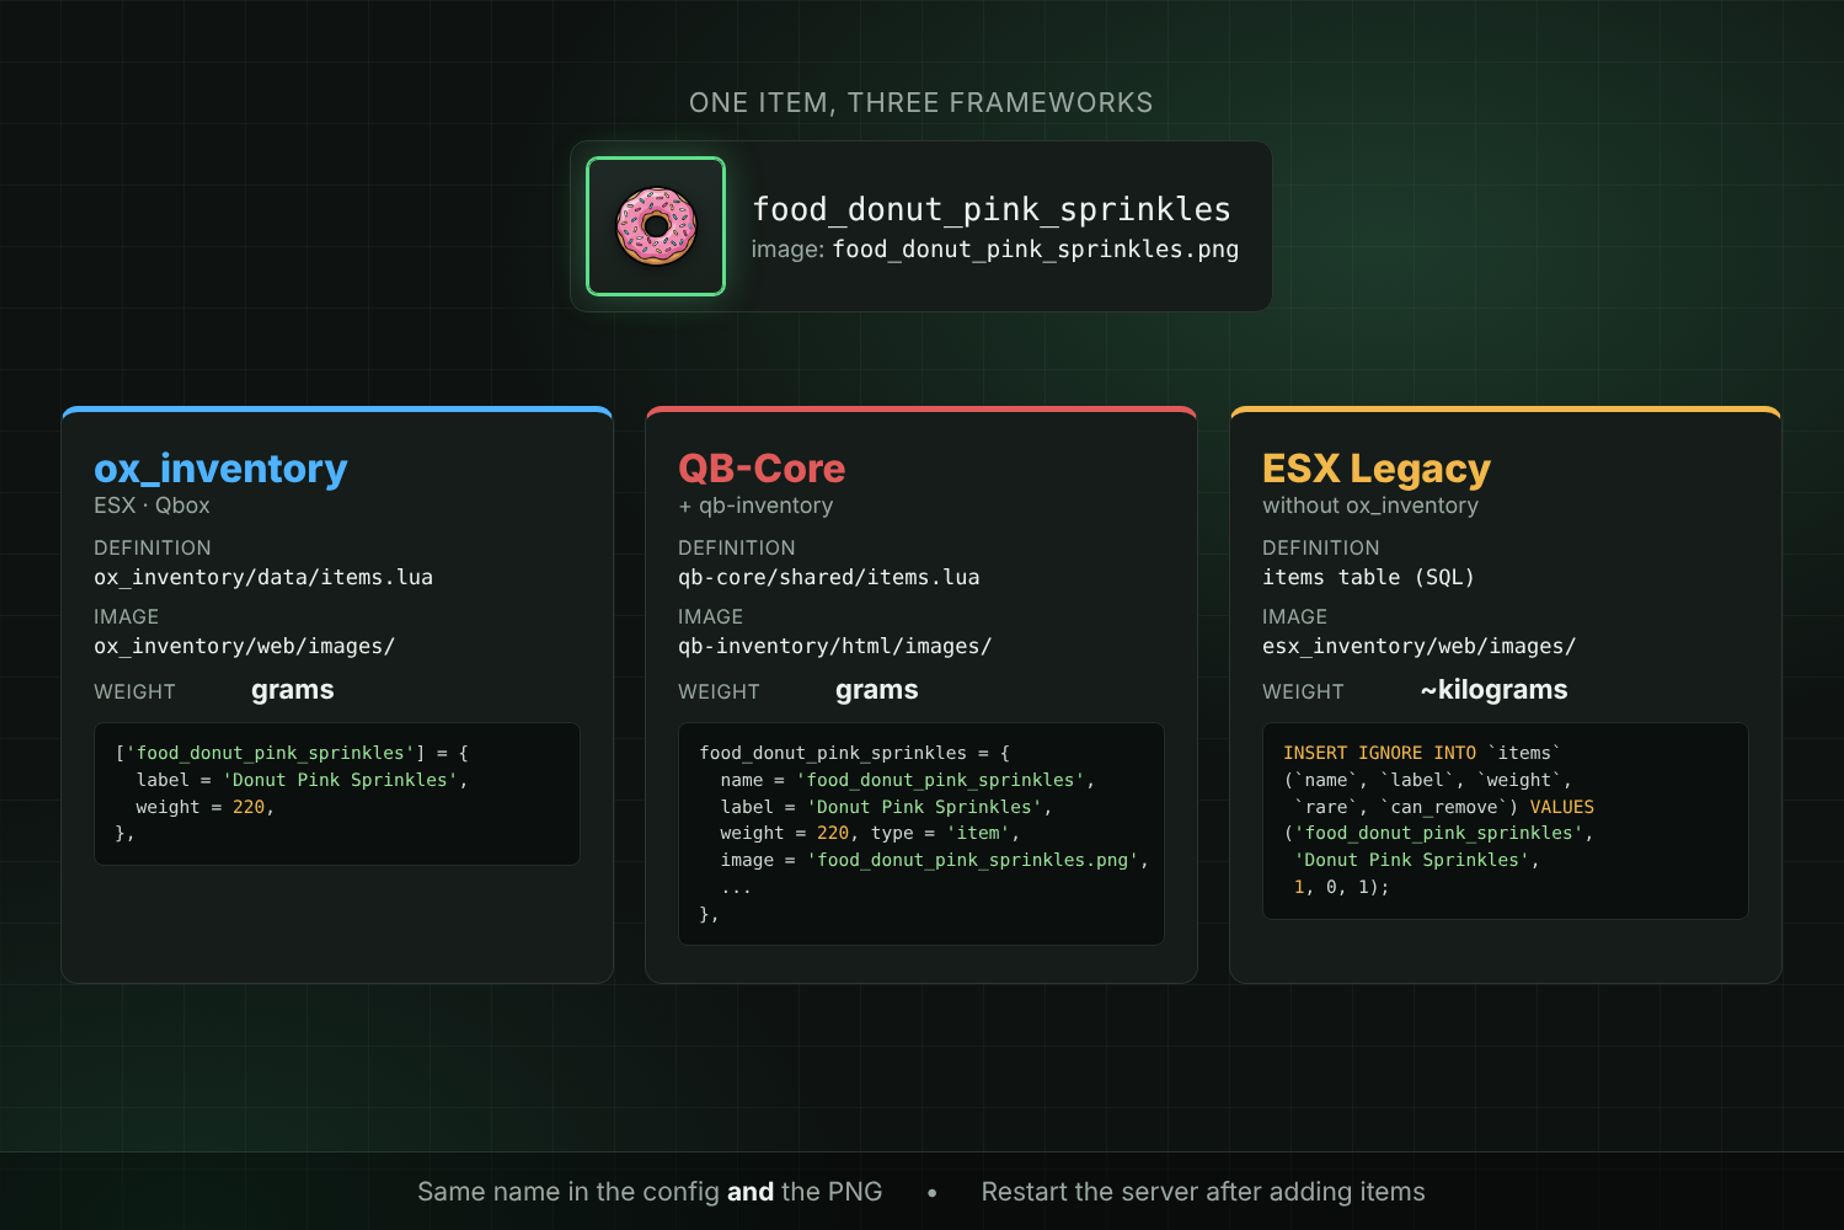
Task: Click the DEFINITION label in the ESX Legacy card
Action: click(x=1320, y=548)
